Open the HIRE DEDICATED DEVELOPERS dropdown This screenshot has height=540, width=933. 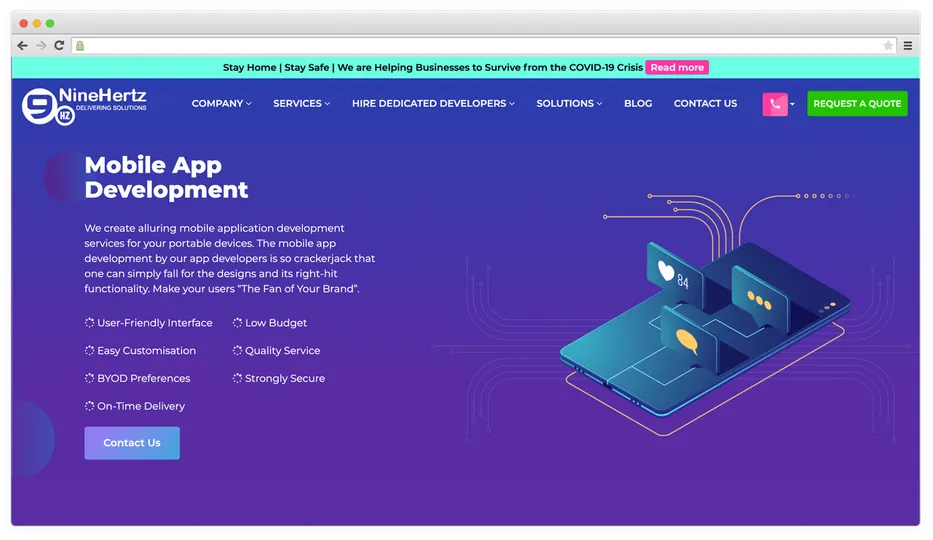(x=433, y=104)
